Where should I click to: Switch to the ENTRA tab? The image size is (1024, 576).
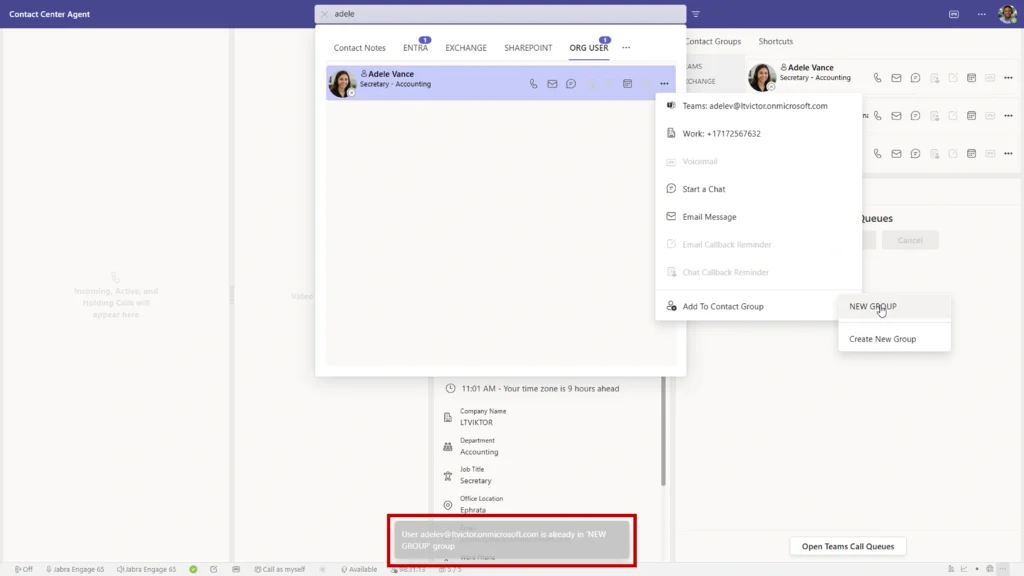(415, 48)
